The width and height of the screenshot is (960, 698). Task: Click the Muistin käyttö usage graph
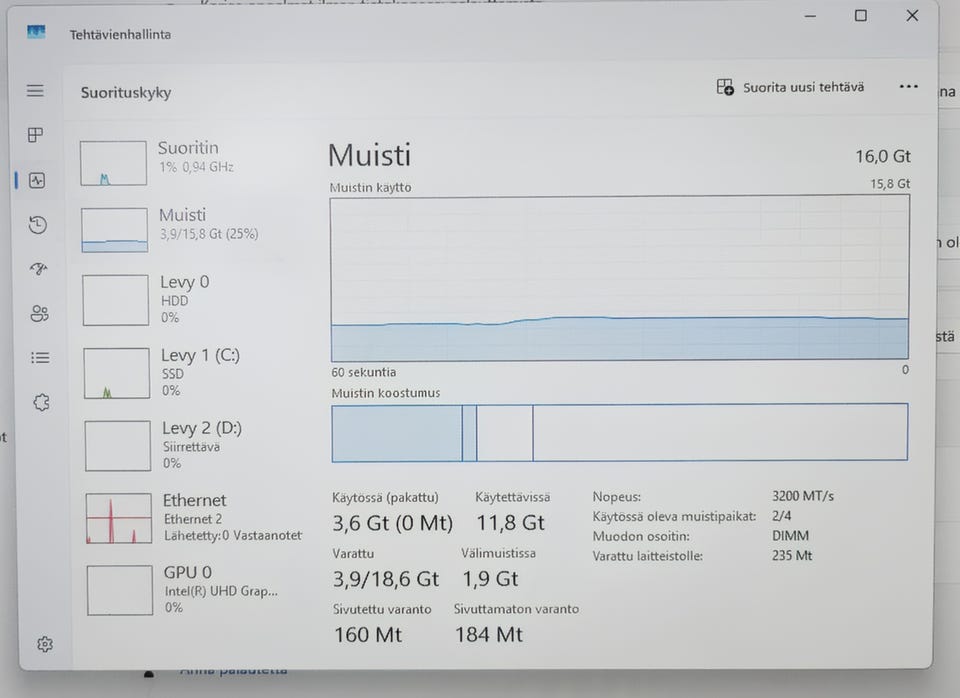[620, 279]
